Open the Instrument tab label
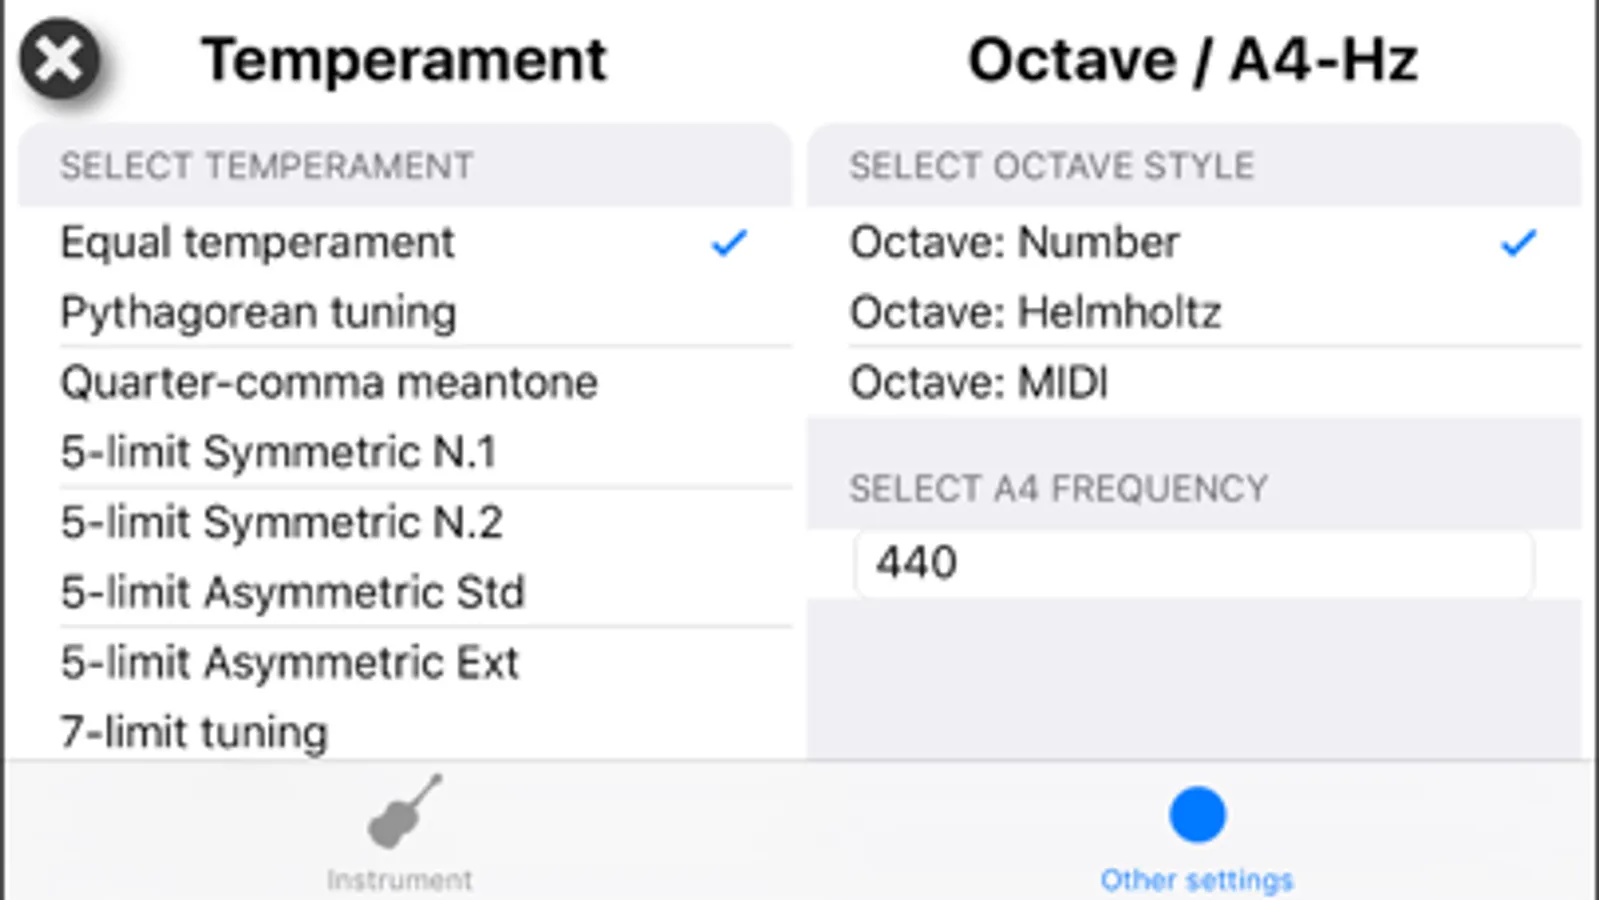Viewport: 1599px width, 900px height. 400,880
